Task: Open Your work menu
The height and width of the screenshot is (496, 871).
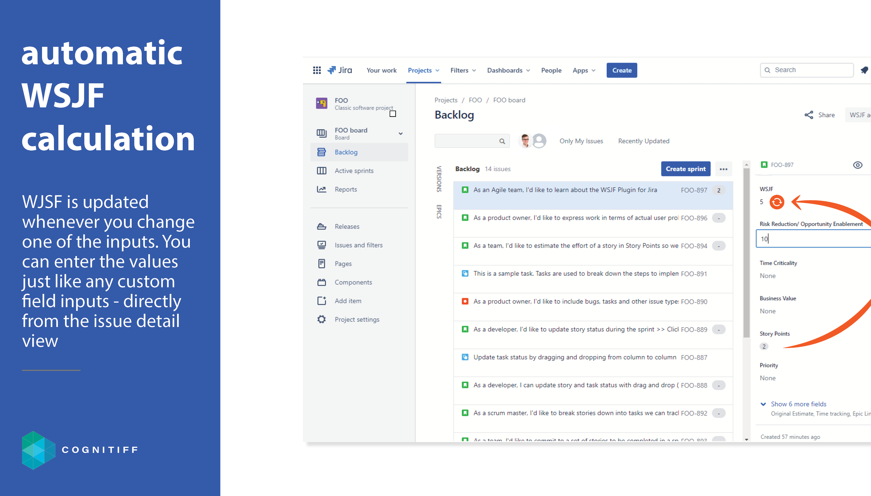Action: [382, 71]
